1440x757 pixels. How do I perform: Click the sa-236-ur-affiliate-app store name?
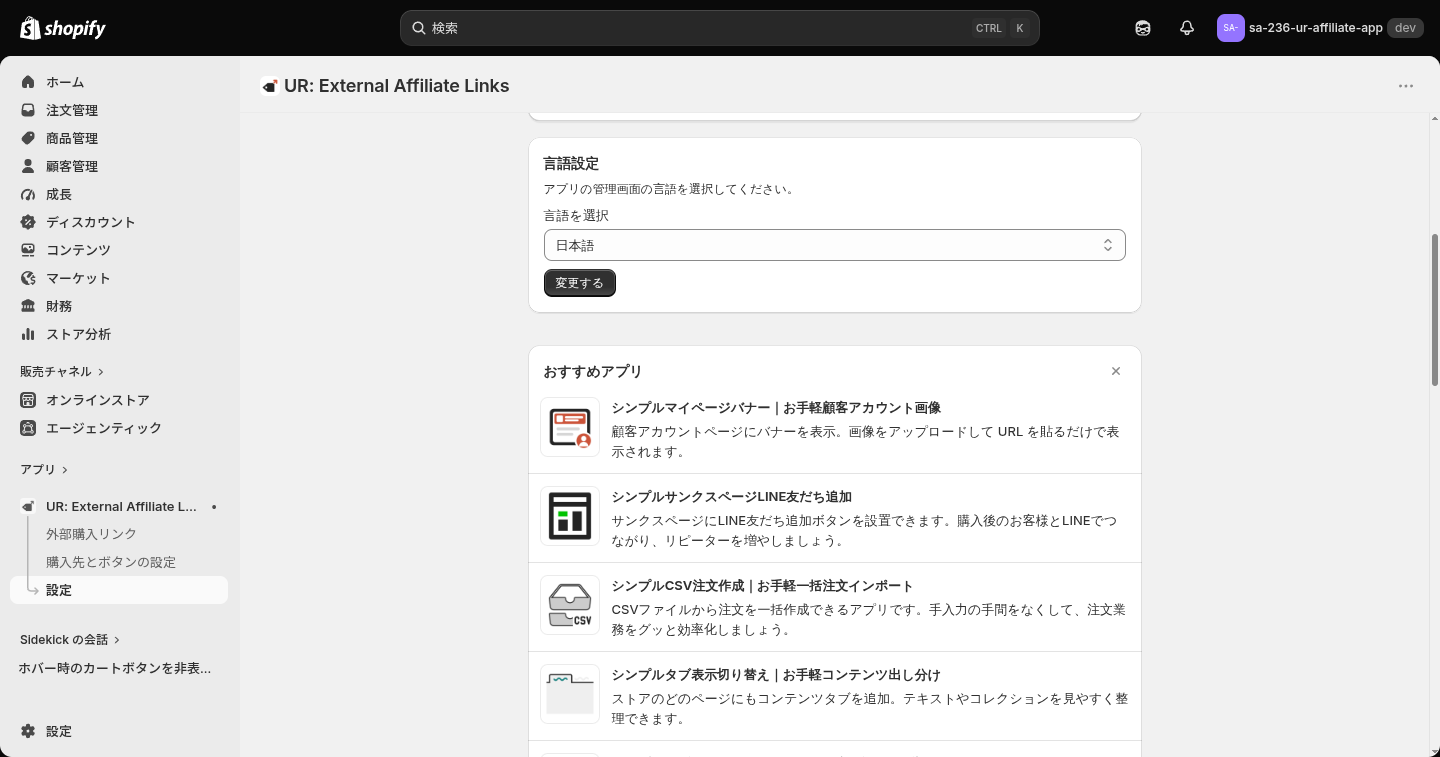[x=1316, y=28]
